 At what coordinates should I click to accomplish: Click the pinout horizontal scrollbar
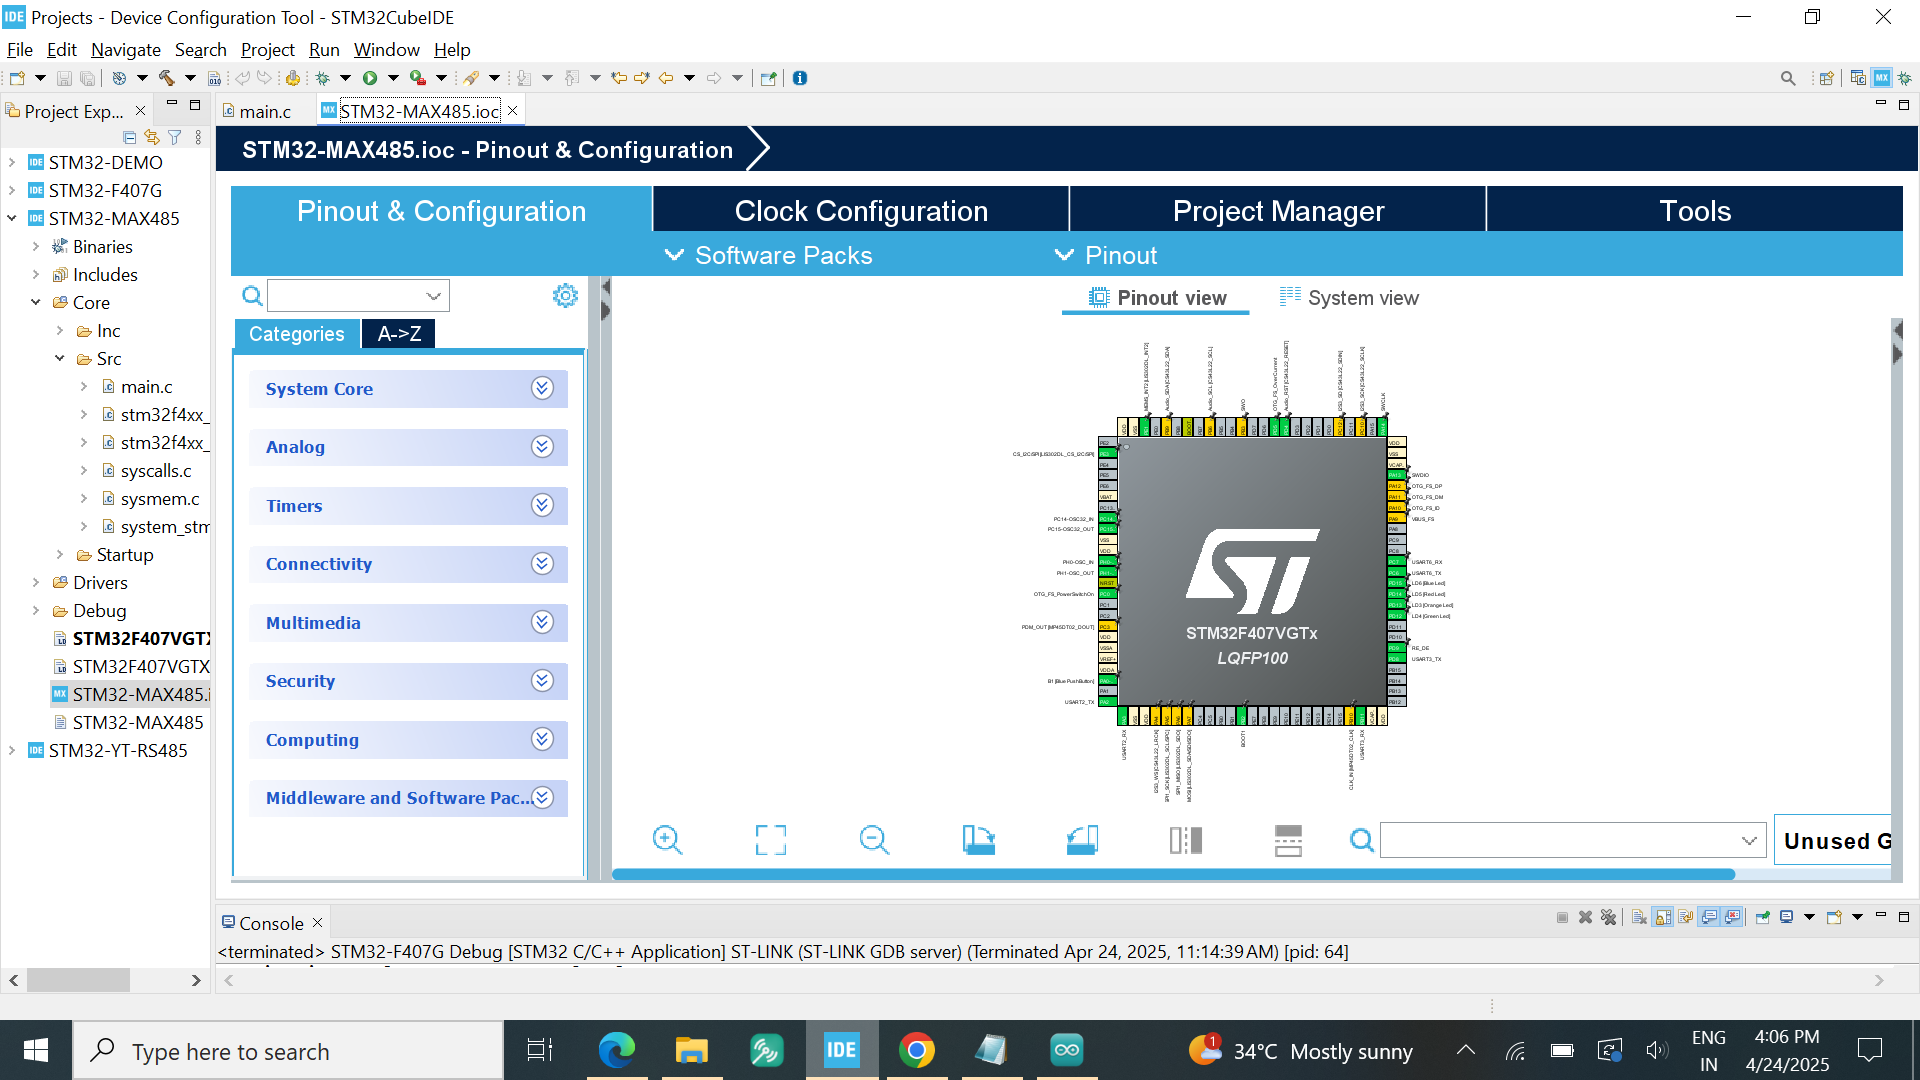coord(1173,874)
